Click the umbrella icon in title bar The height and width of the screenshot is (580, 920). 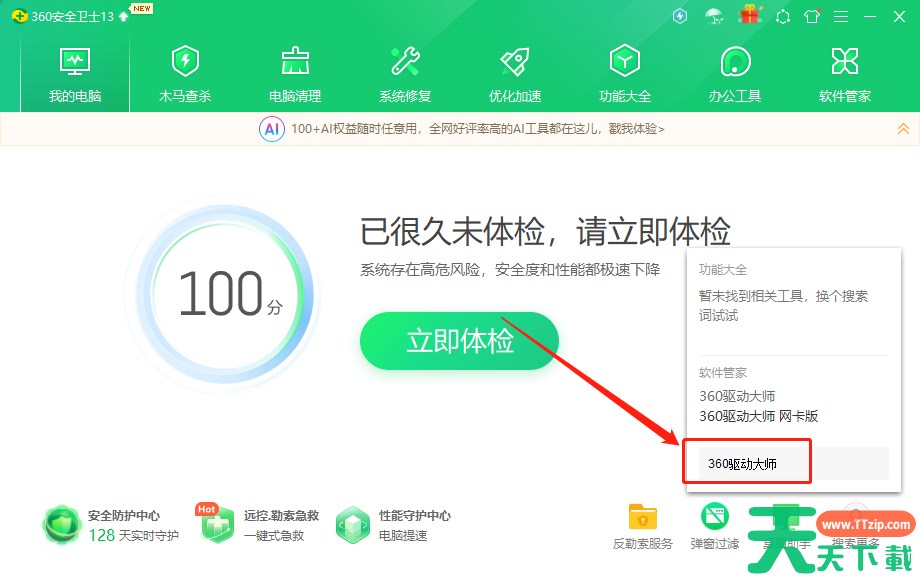pos(714,16)
